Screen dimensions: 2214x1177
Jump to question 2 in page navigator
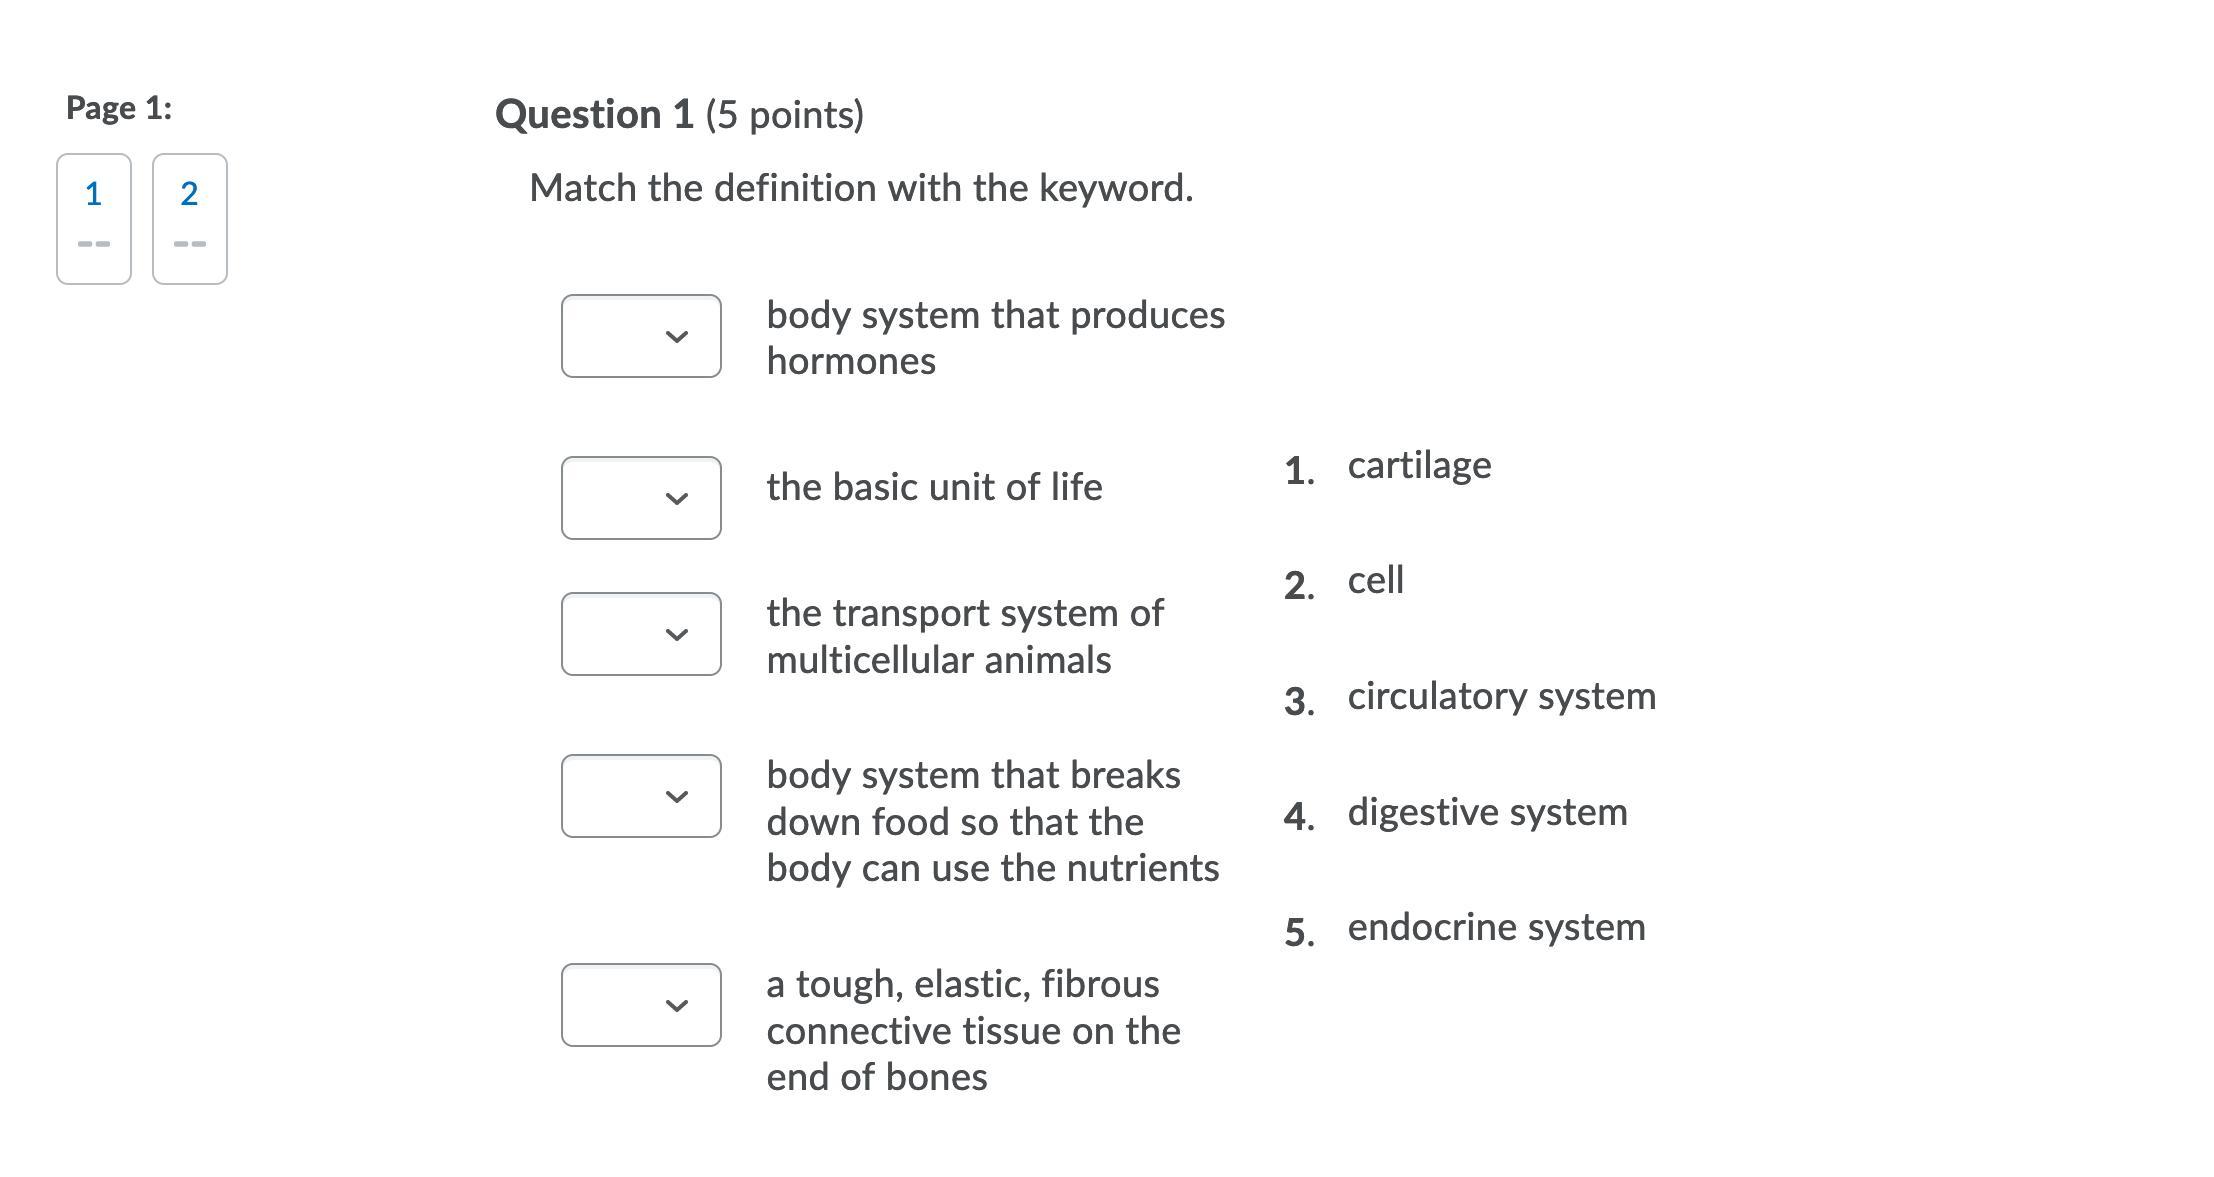(190, 218)
